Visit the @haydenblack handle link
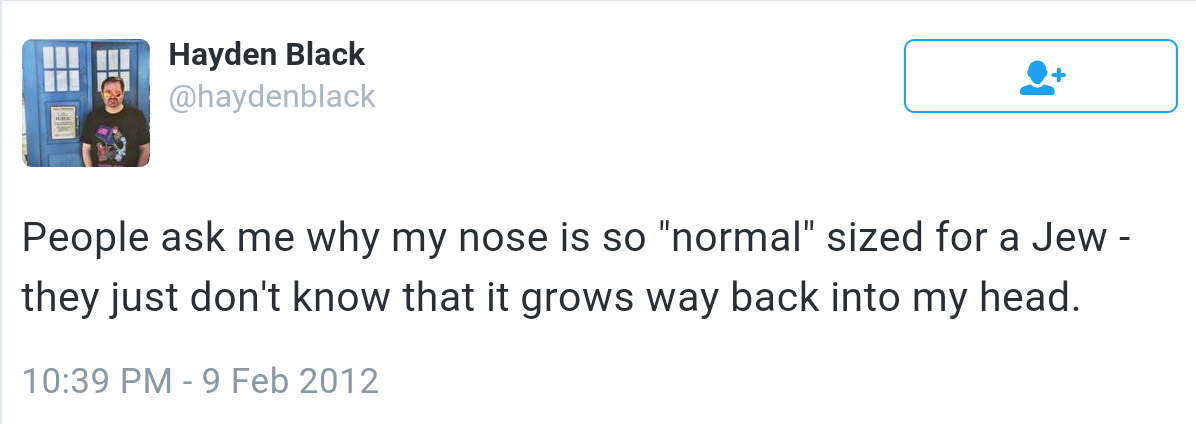Viewport: 1196px width, 424px height. pyautogui.click(x=272, y=97)
